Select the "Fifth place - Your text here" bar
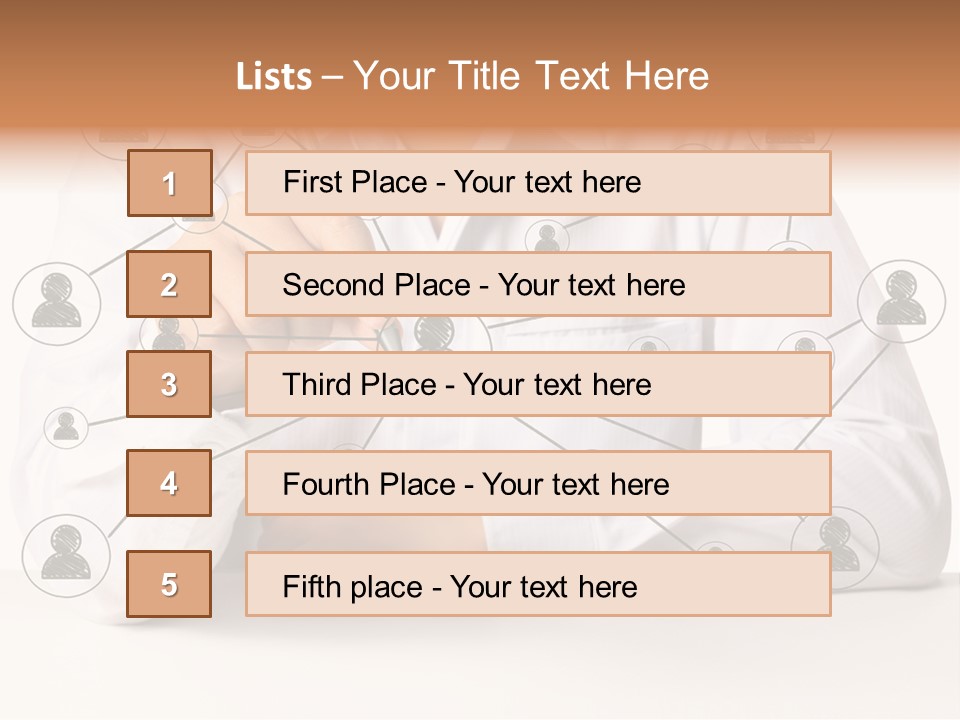 tap(538, 584)
